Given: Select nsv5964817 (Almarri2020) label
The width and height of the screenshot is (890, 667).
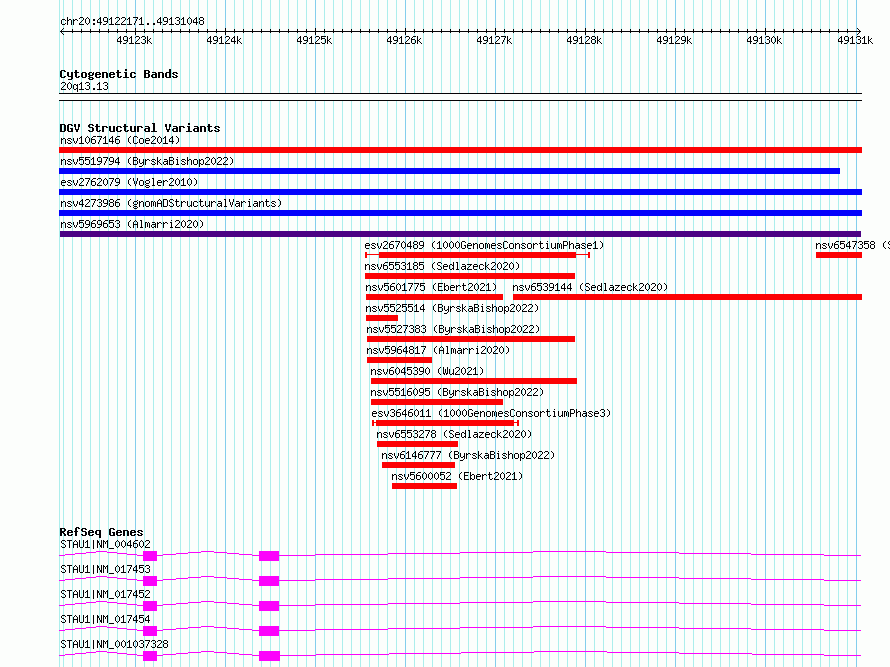Looking at the screenshot, I should coord(438,350).
